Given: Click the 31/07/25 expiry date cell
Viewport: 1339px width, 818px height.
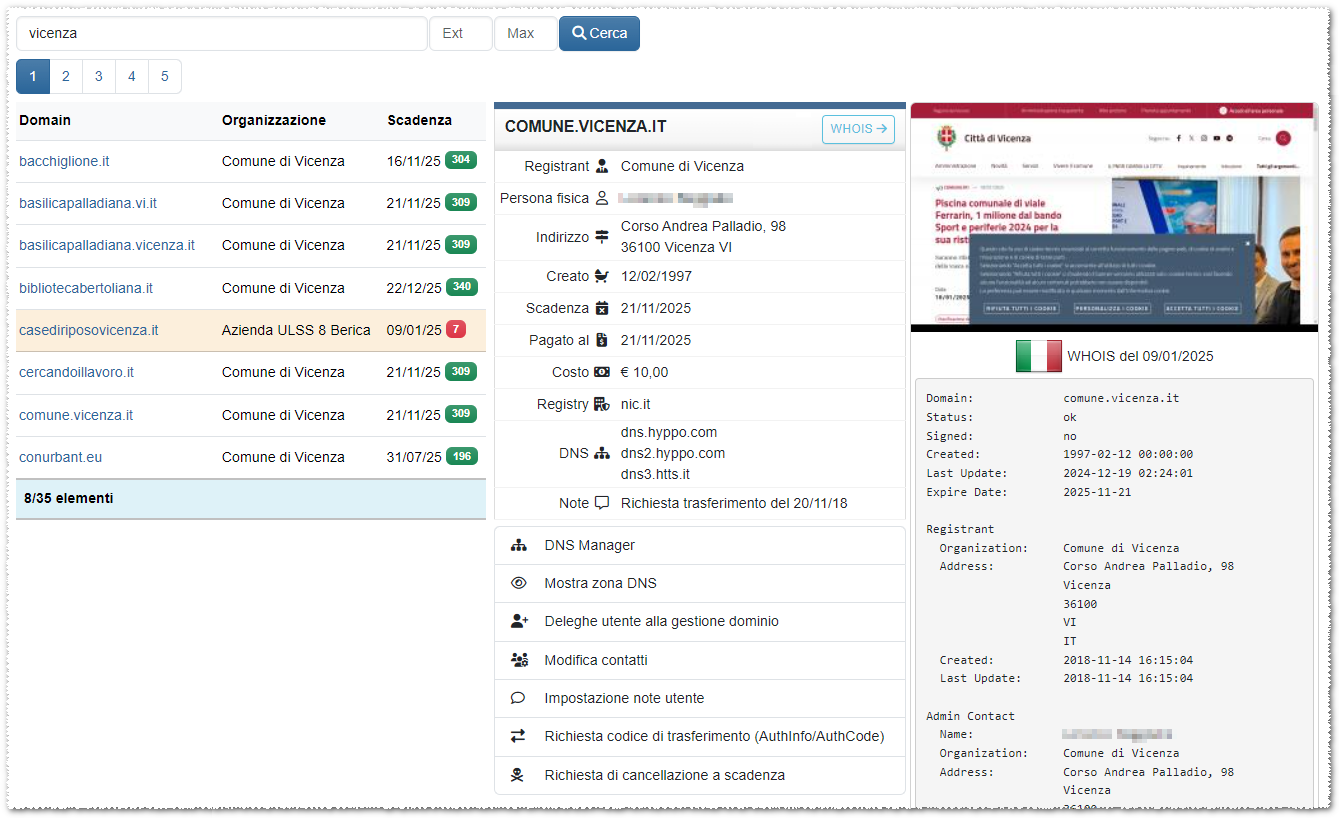Looking at the screenshot, I should pos(414,457).
